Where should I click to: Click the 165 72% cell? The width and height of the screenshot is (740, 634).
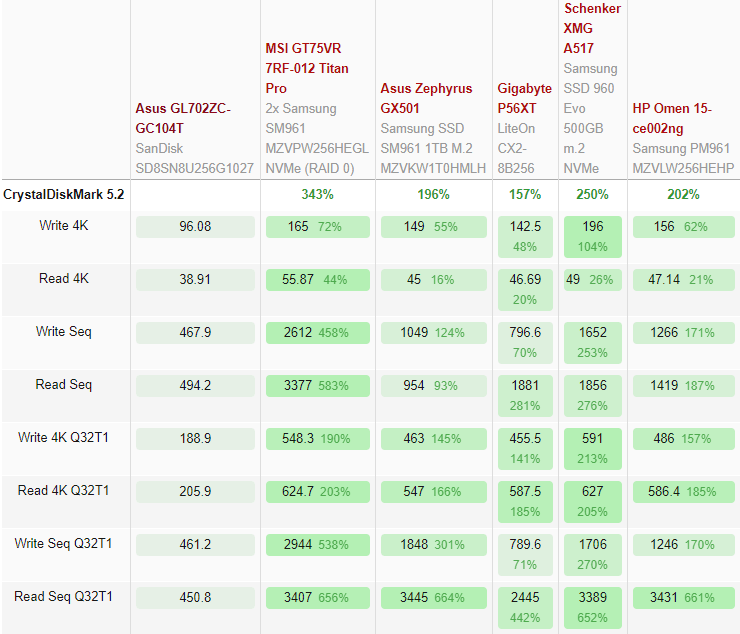tap(318, 227)
